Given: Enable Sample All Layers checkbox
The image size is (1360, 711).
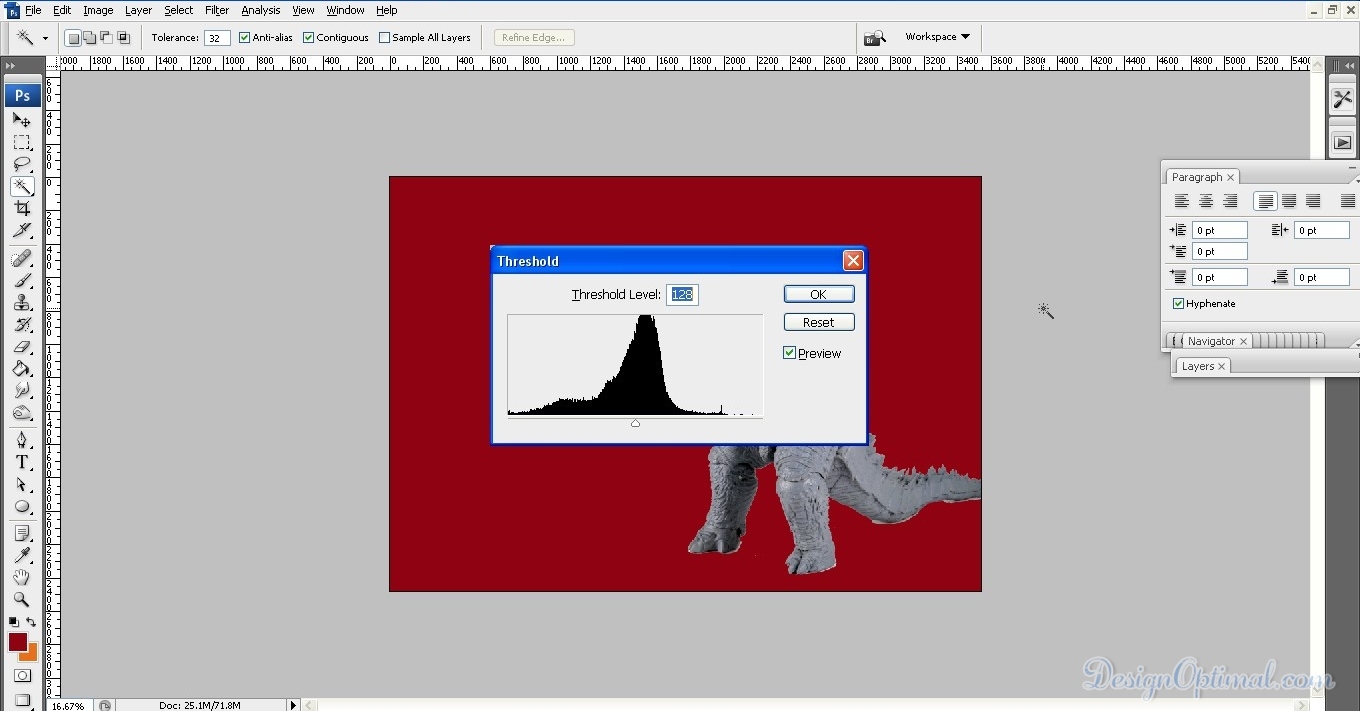Looking at the screenshot, I should click(x=384, y=38).
